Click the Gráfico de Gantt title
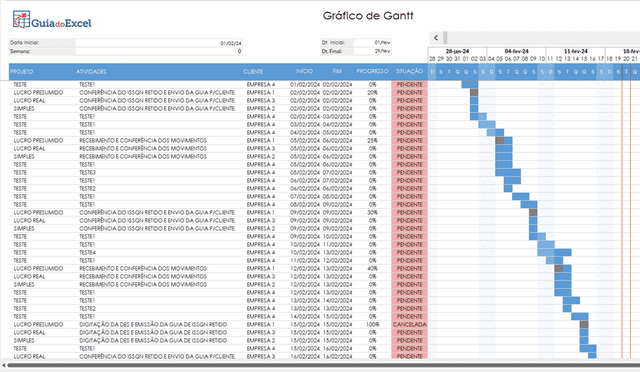 tap(368, 16)
